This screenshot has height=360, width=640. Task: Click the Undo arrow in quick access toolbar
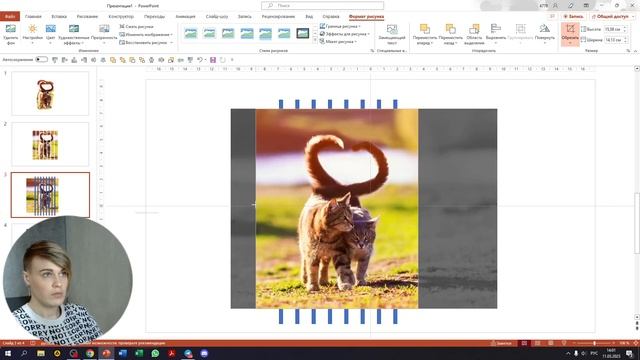pos(200,60)
